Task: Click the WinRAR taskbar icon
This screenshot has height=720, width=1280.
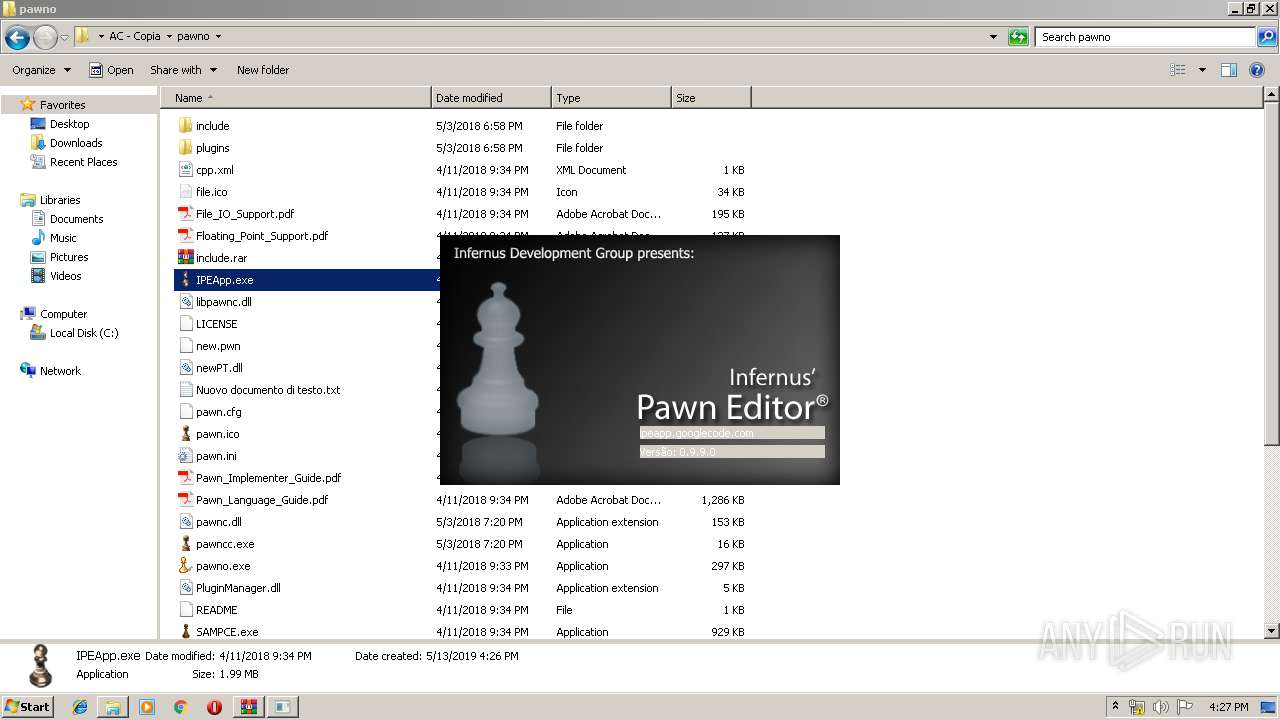Action: (248, 707)
